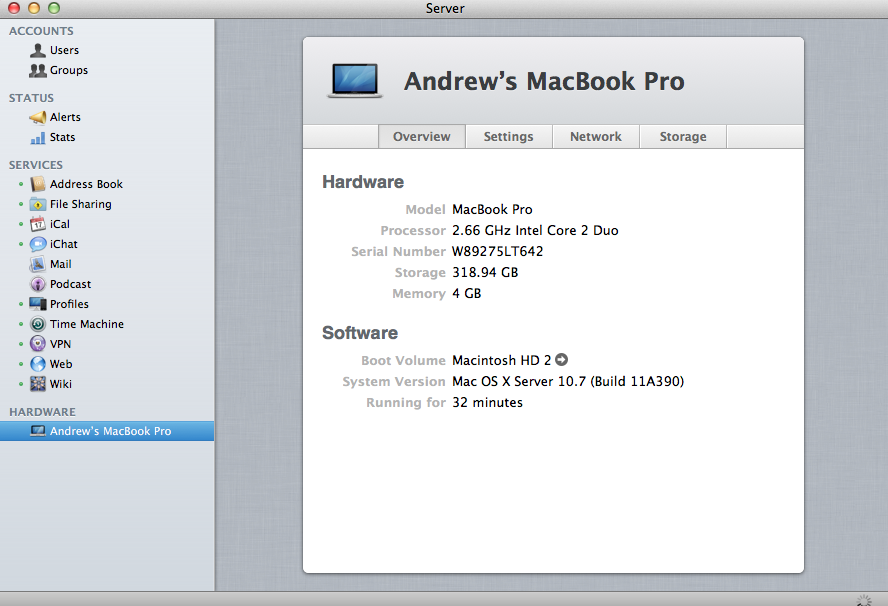The height and width of the screenshot is (606, 888).
Task: Select the File Sharing service
Action: [x=107, y=204]
